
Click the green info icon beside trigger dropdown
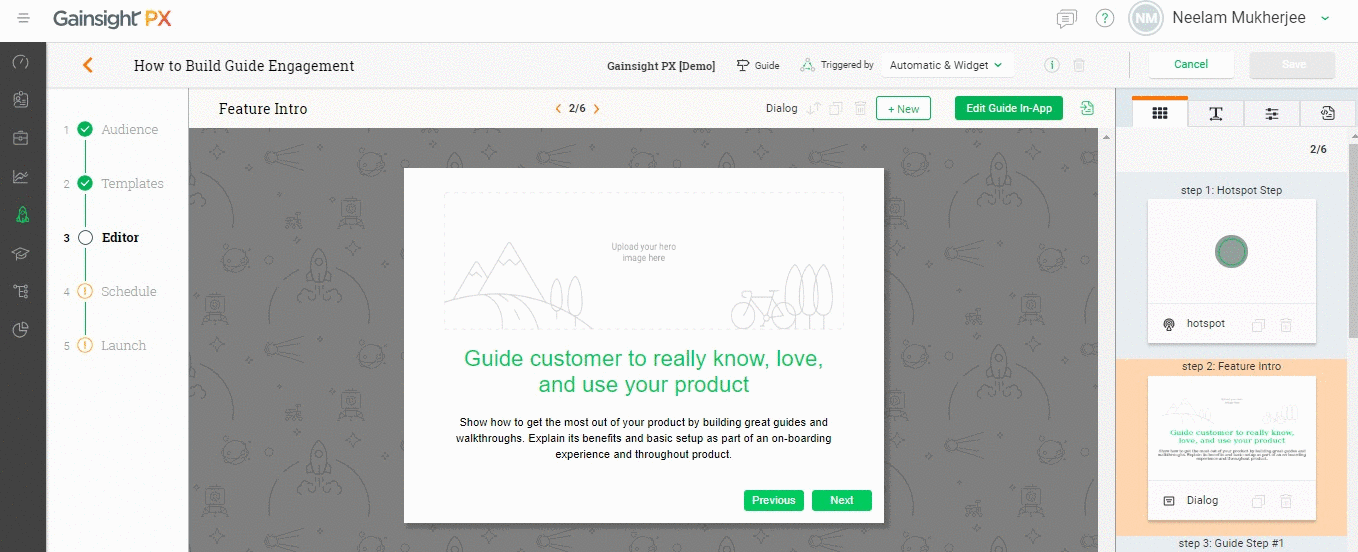[1052, 65]
